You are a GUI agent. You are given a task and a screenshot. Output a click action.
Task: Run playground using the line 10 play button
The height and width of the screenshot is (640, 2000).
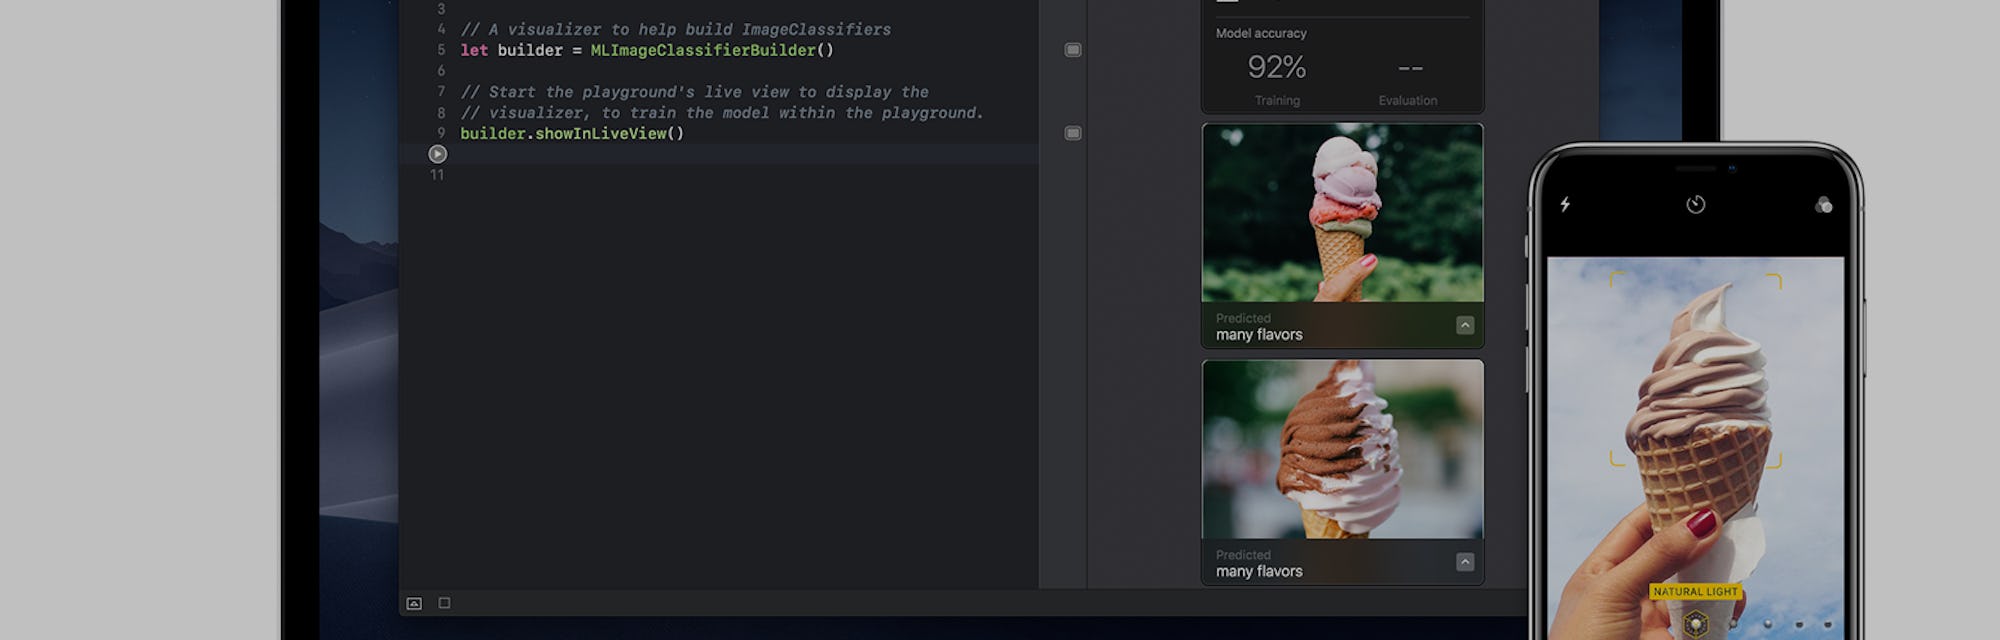(437, 154)
